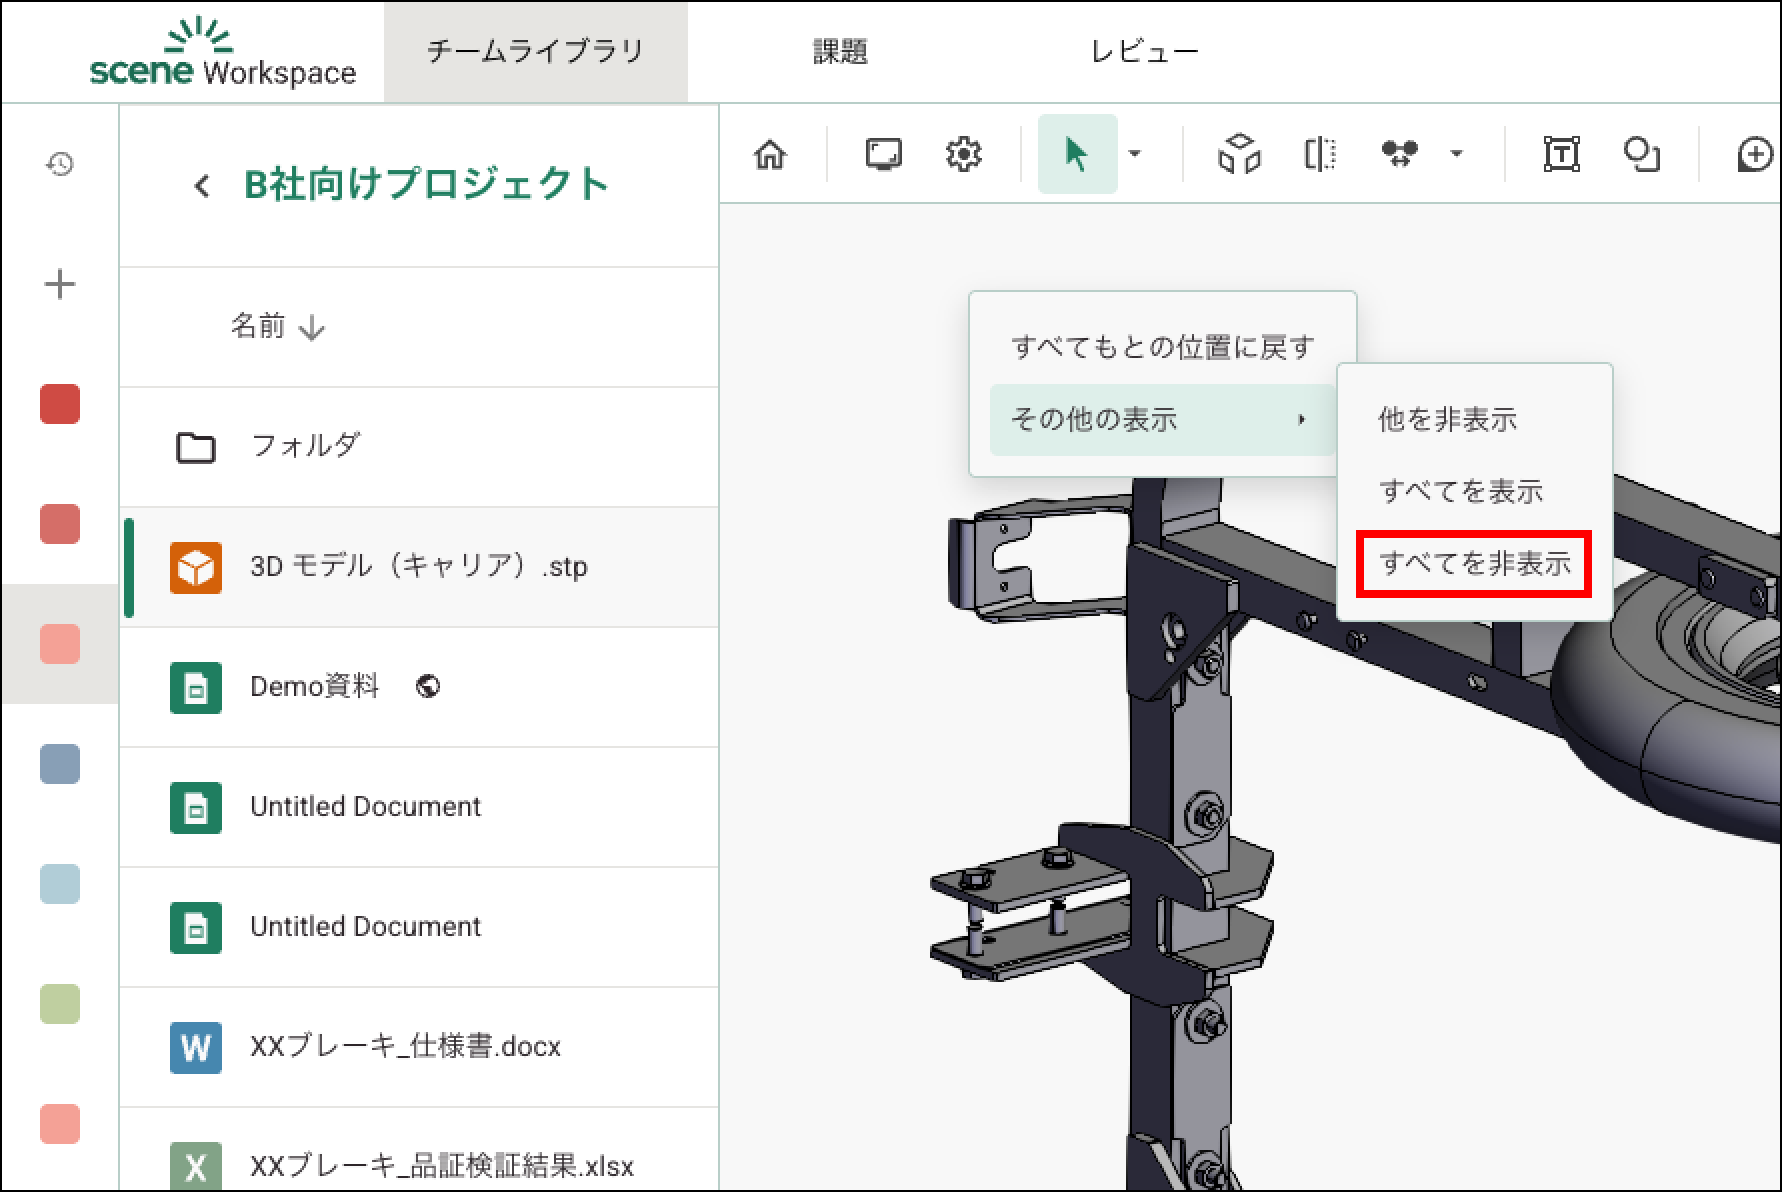Open the display screen settings icon
Image resolution: width=1782 pixels, height=1192 pixels.
pos(883,155)
